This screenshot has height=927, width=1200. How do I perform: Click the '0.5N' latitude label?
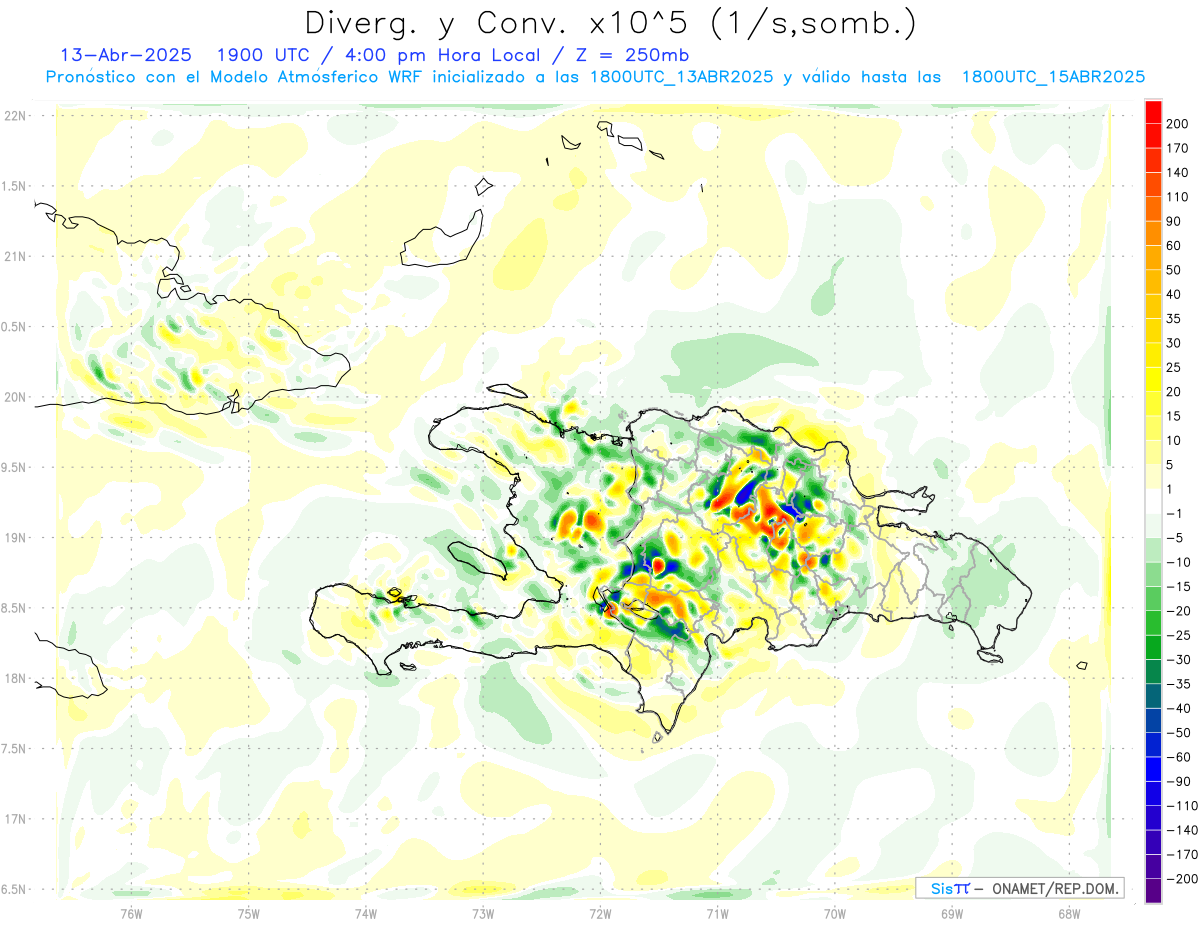(x=14, y=327)
